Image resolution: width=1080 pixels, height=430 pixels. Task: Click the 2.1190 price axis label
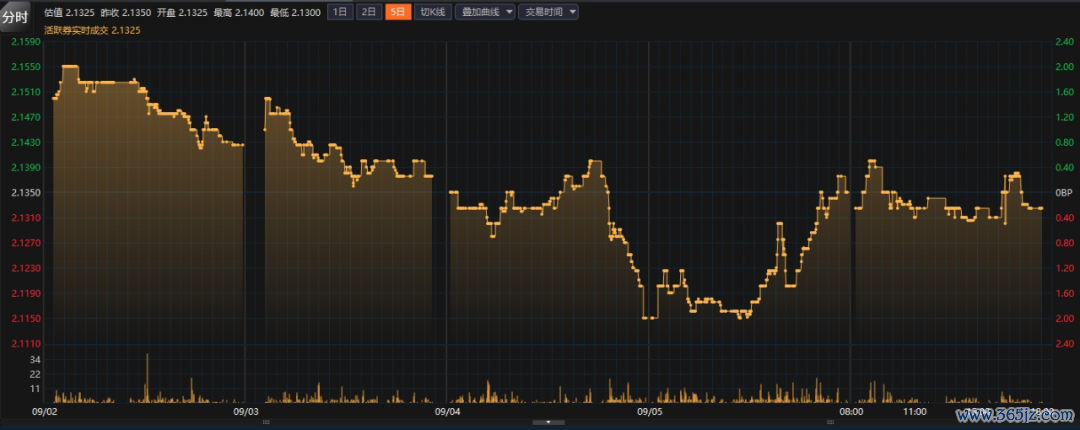(x=26, y=294)
